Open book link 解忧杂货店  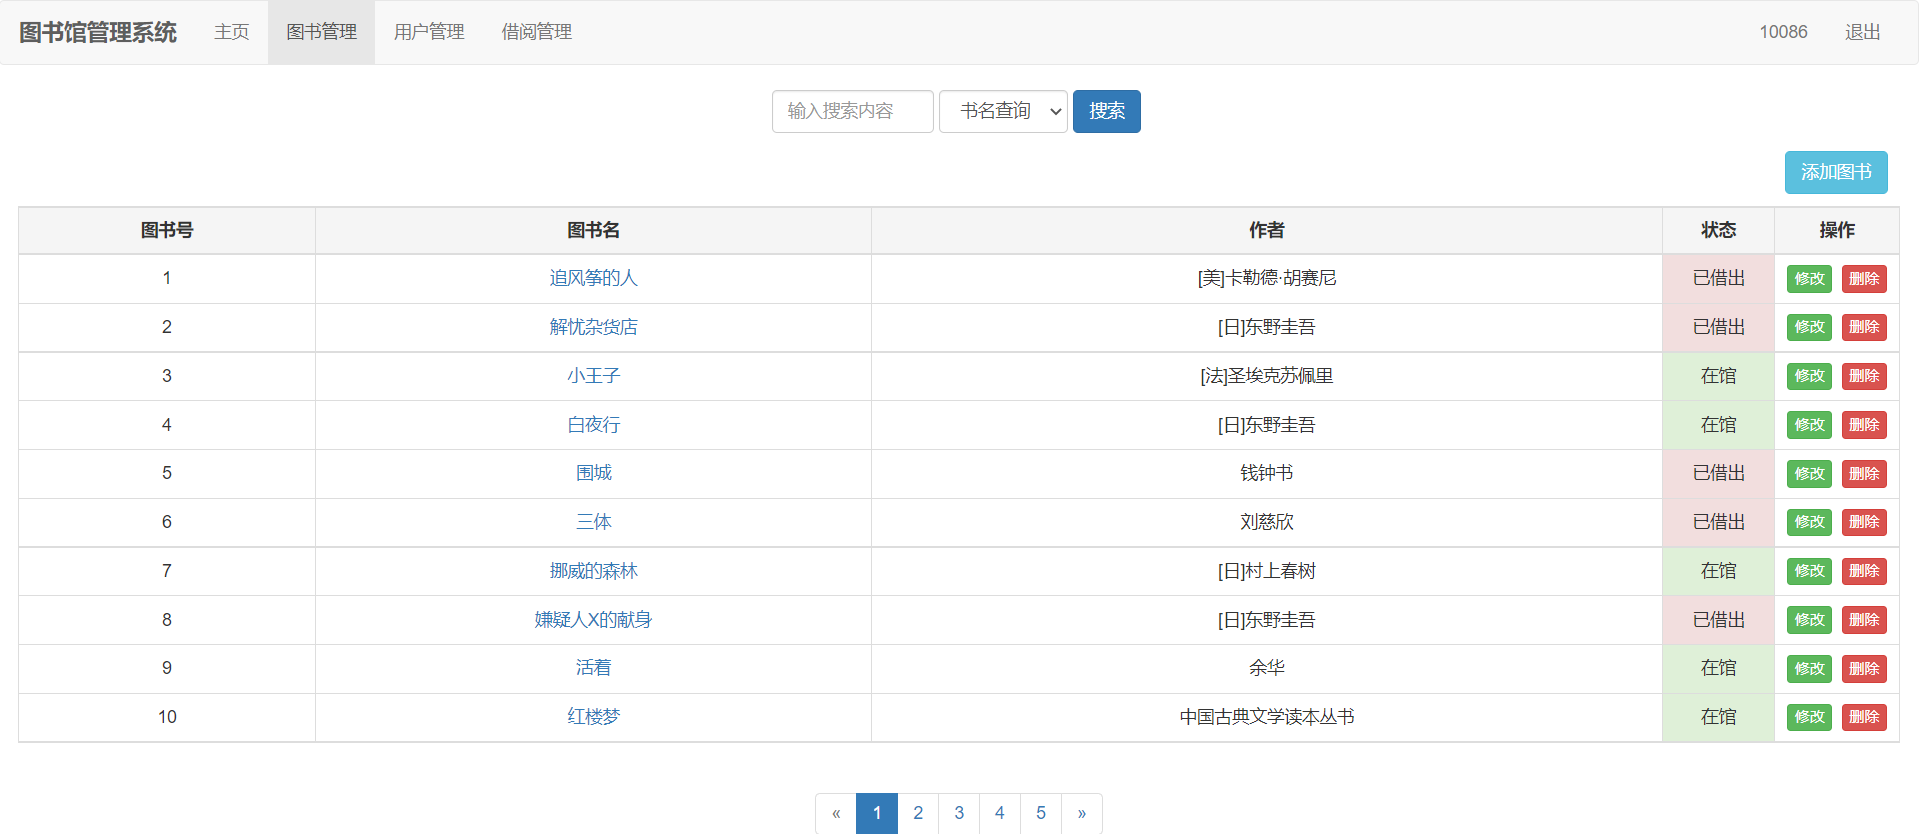tap(593, 327)
